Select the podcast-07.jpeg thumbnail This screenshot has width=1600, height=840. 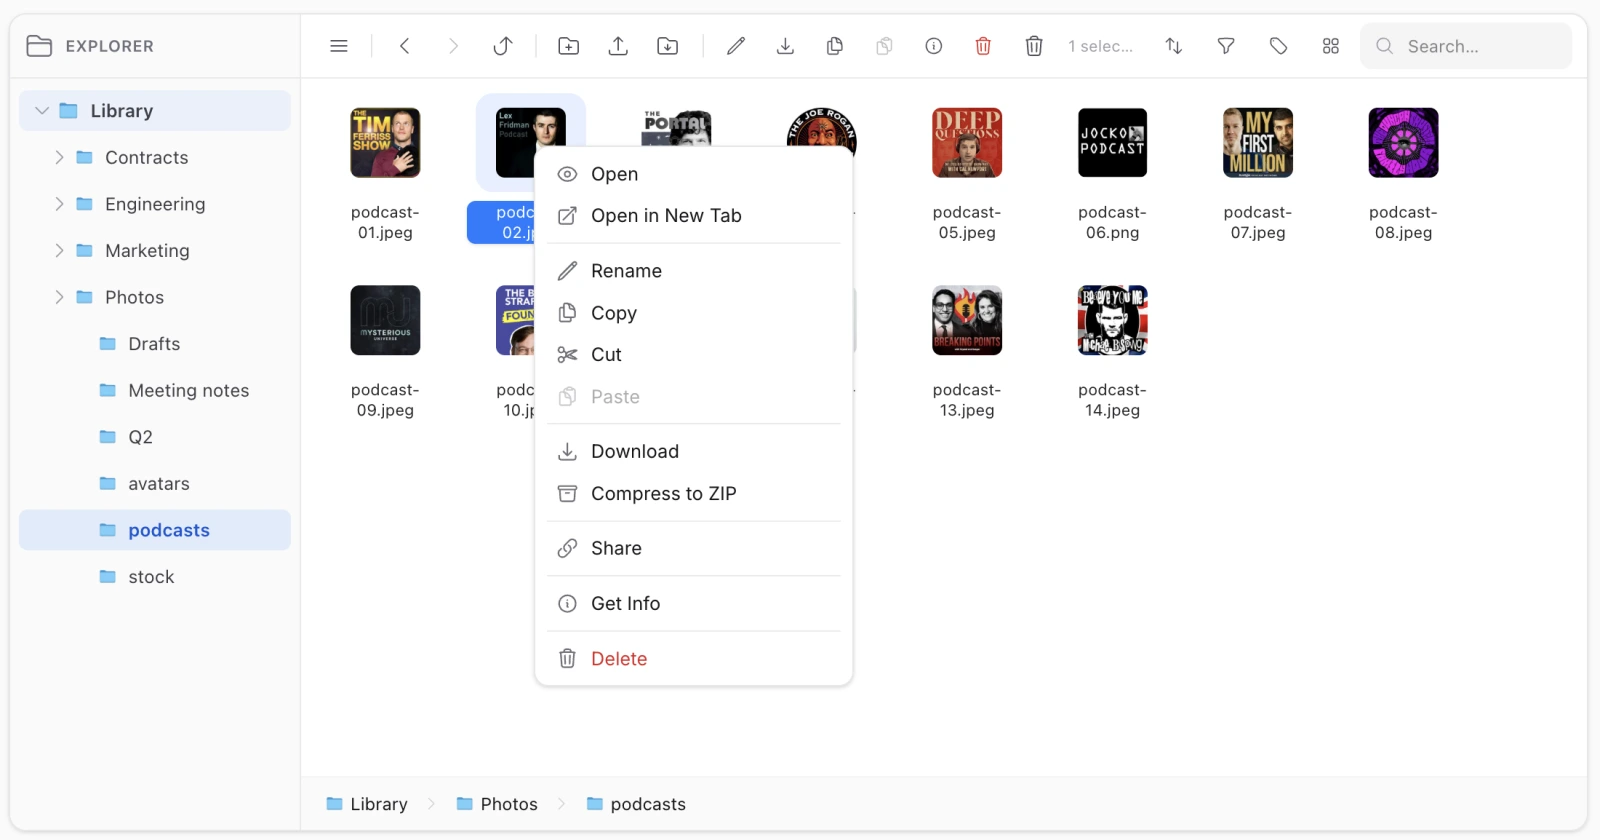(1258, 143)
